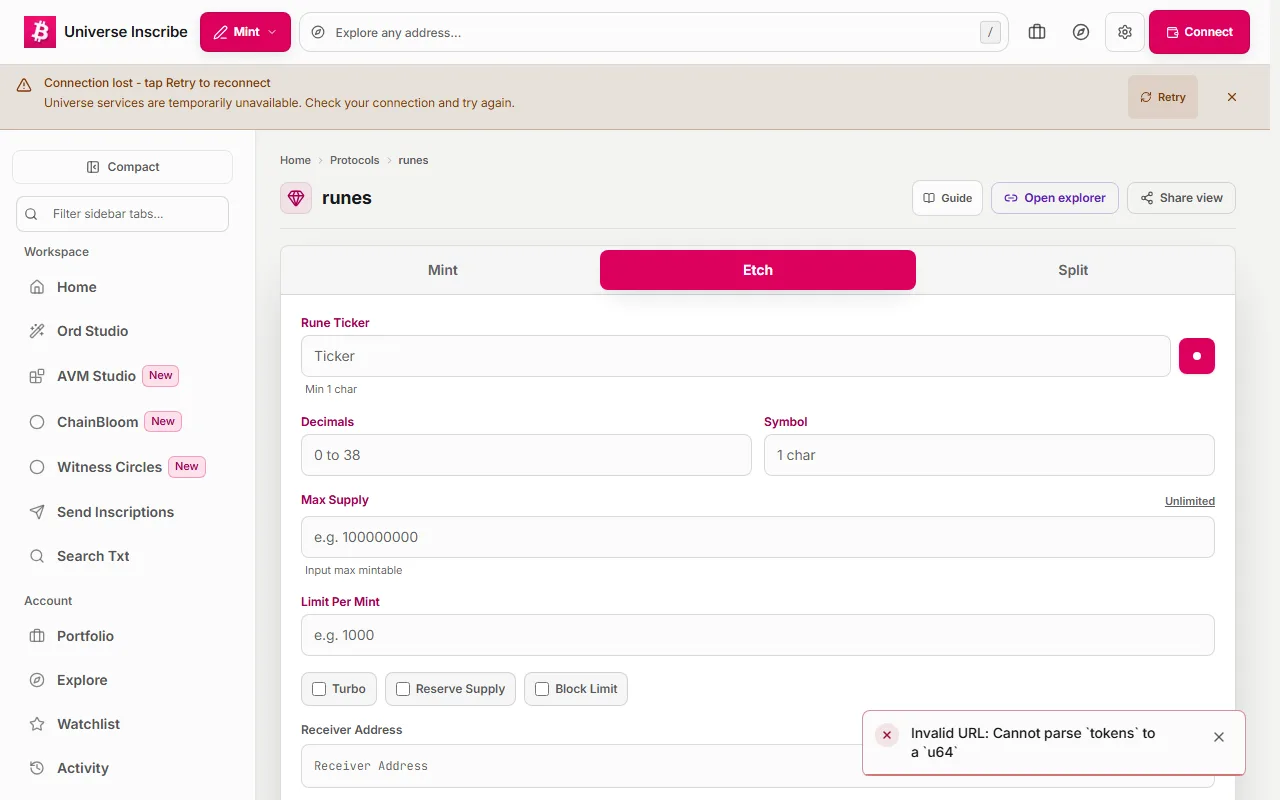Open the portfolio briefcase icon in header
Screen dimensions: 1280x800
point(1037,32)
